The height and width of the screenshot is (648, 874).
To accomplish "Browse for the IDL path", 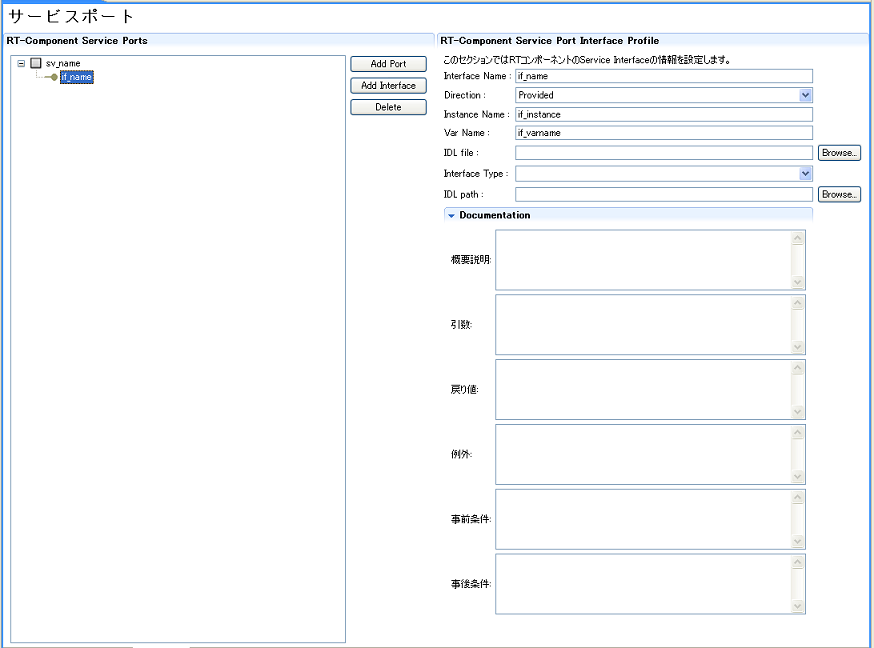I will coord(839,194).
